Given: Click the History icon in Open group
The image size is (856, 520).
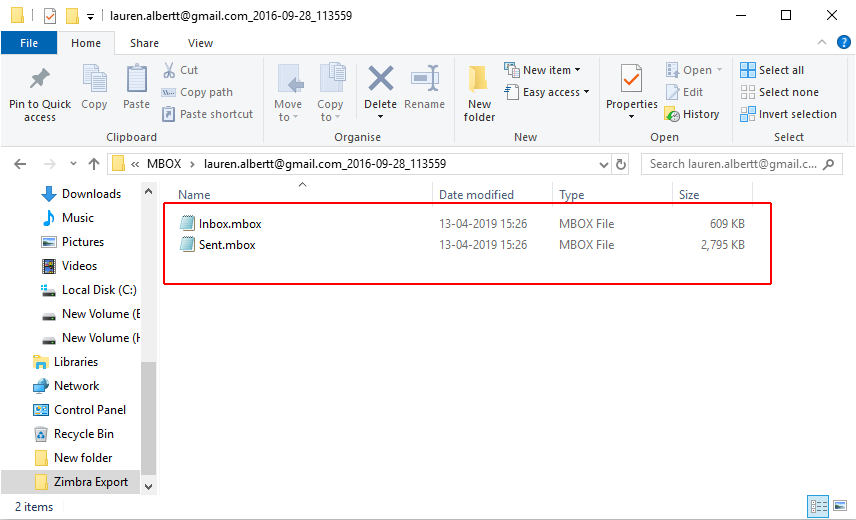Looking at the screenshot, I should [692, 114].
